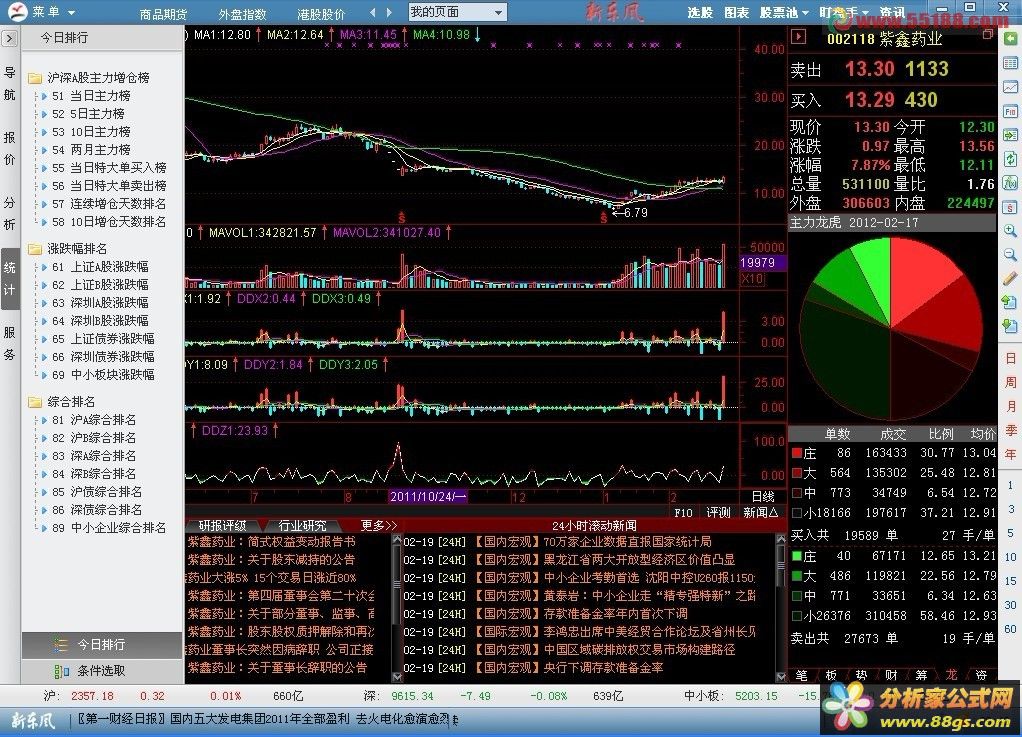
Task: Open the quote table icon in right toolbar
Action: click(1010, 63)
